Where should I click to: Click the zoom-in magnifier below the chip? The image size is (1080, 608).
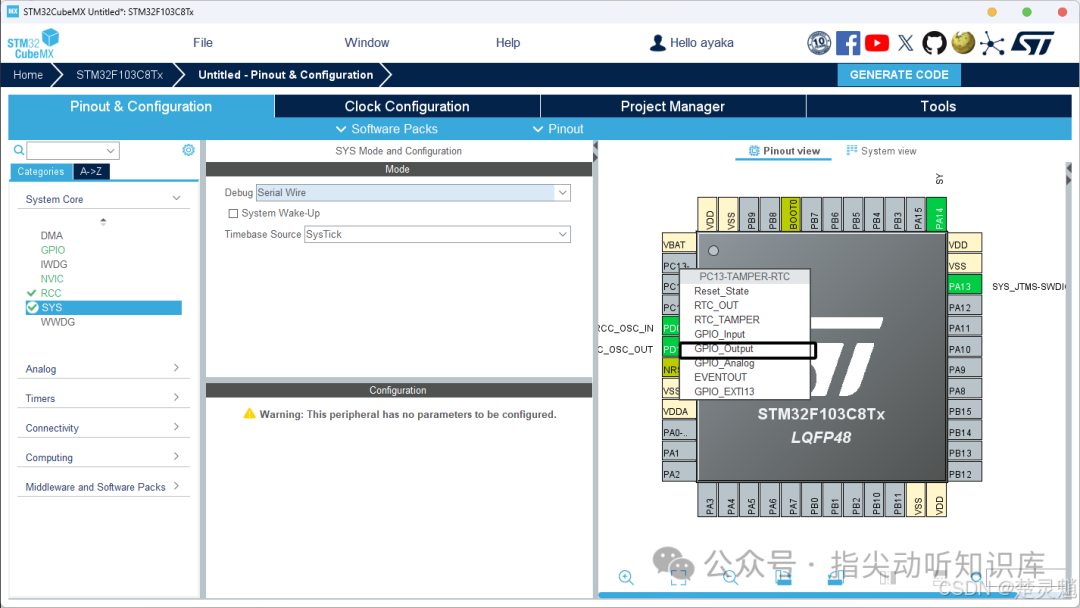coord(626,578)
